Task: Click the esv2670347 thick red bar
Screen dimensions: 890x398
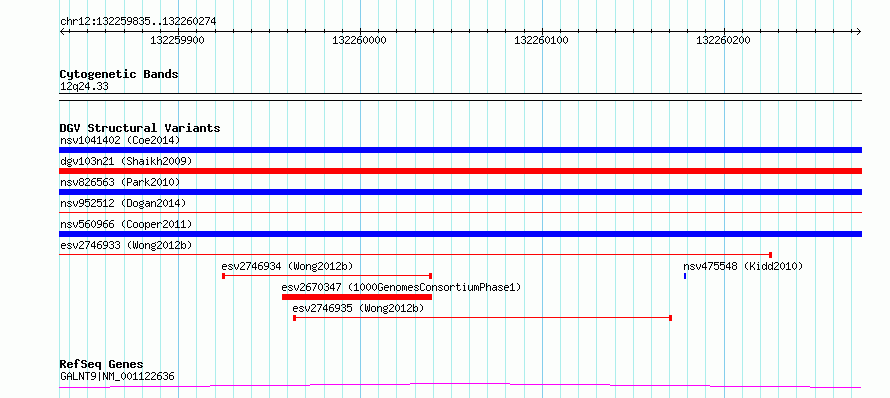Action: coord(357,297)
